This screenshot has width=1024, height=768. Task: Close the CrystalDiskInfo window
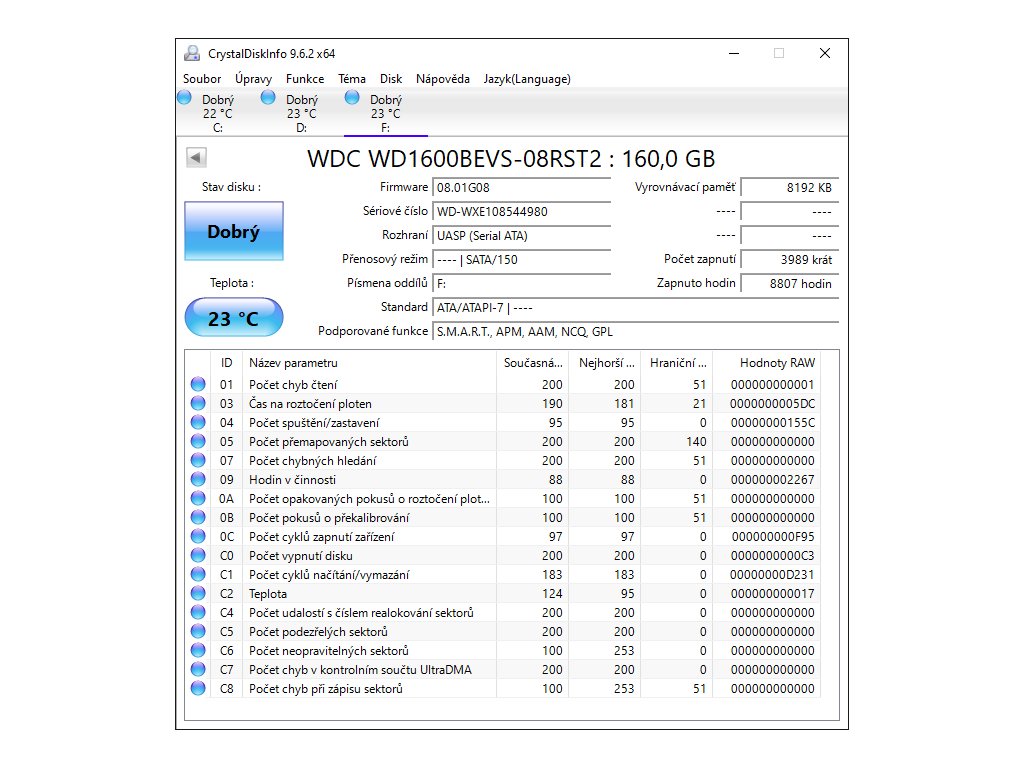825,54
